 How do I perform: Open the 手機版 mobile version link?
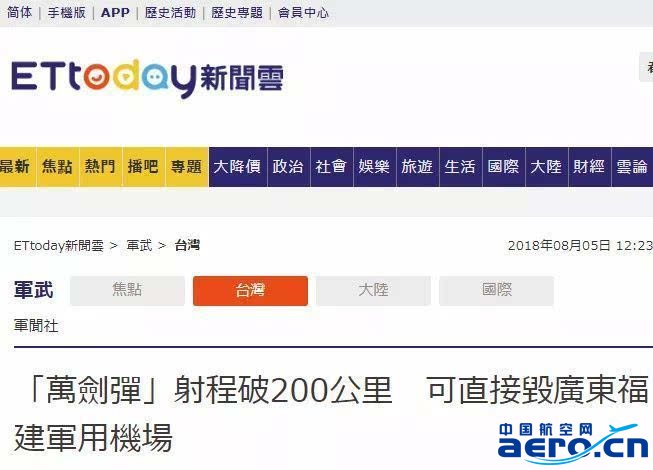pos(66,12)
